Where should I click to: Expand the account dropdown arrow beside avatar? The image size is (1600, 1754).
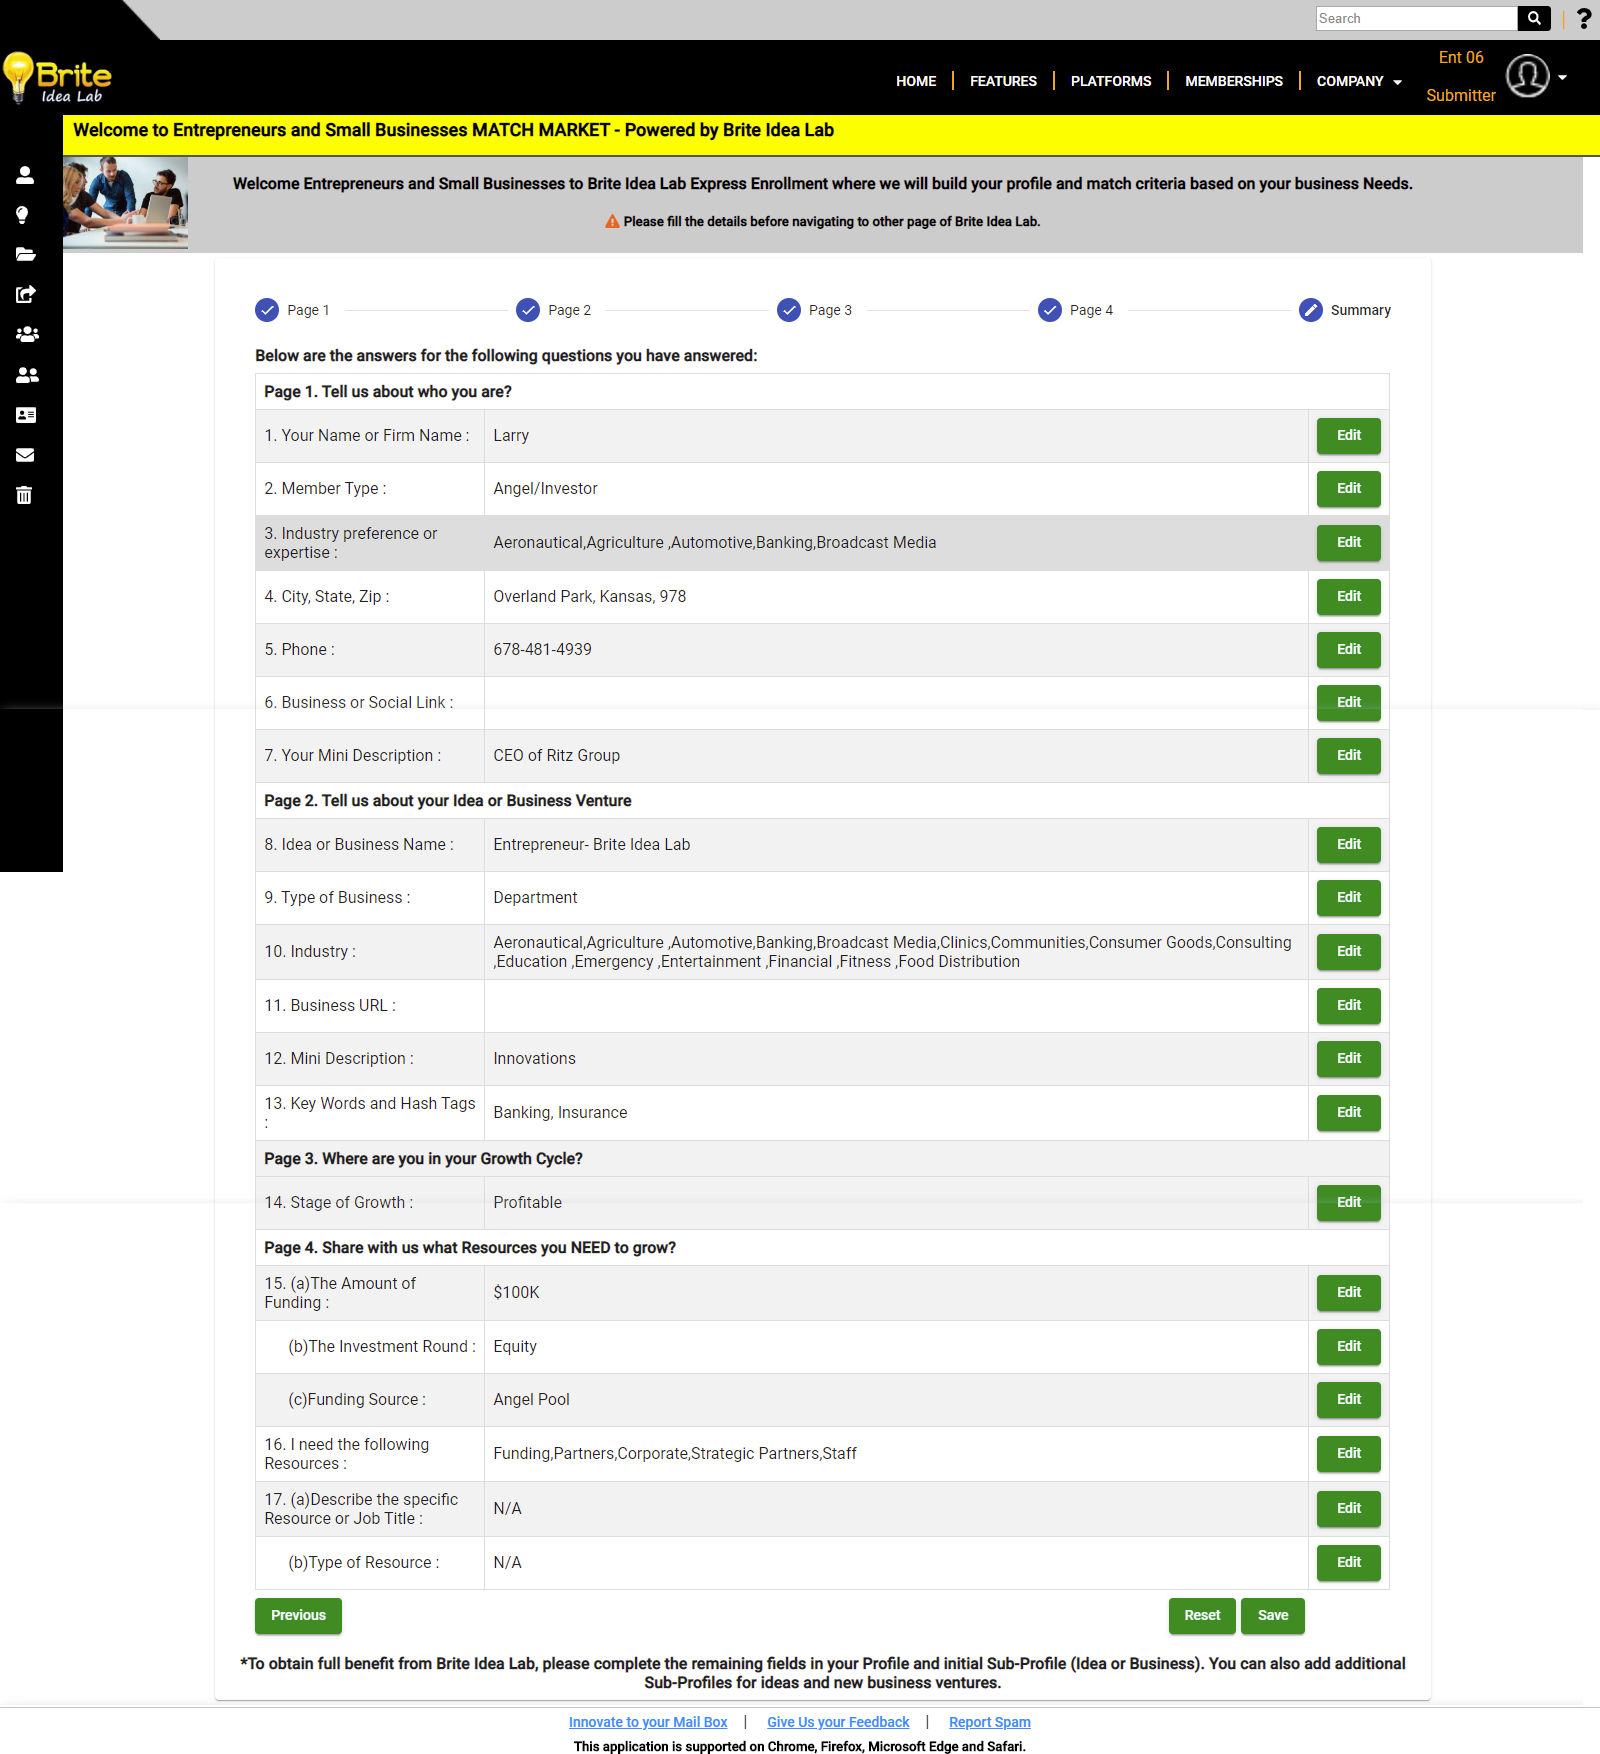(x=1562, y=77)
